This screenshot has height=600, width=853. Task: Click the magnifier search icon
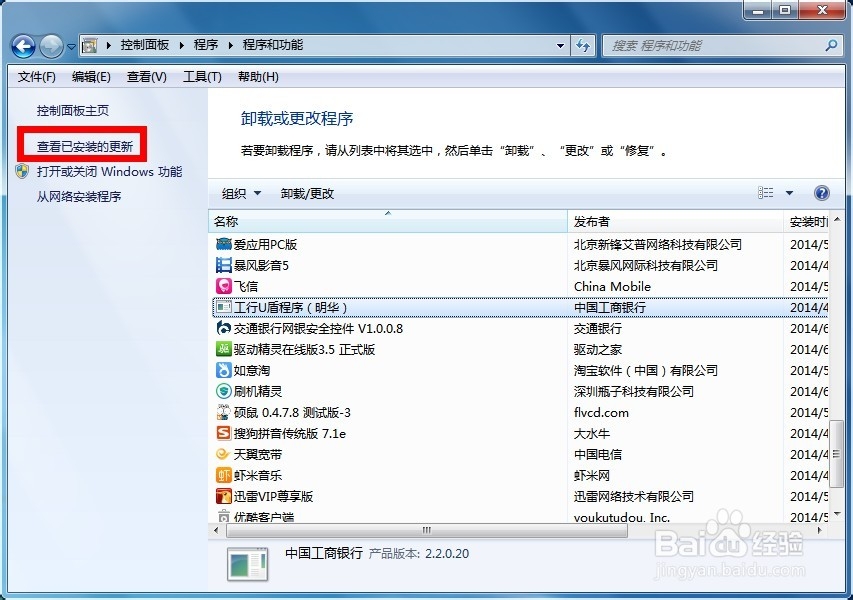pos(831,46)
